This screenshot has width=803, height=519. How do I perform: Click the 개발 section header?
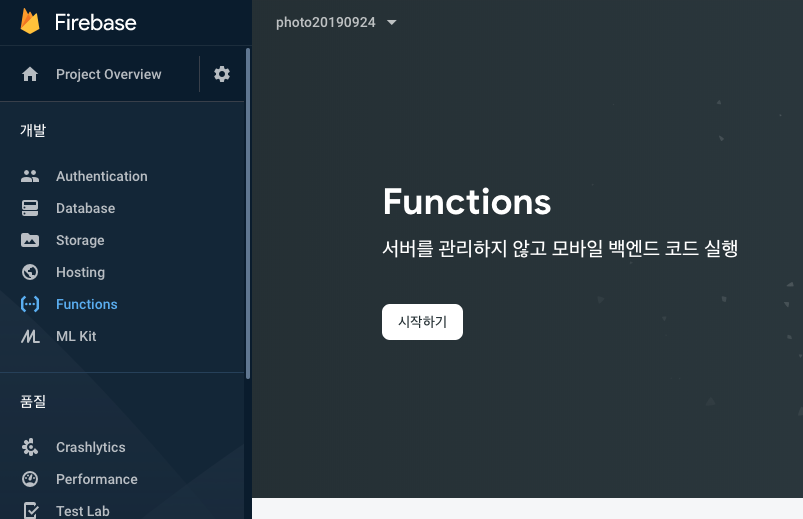coord(33,130)
